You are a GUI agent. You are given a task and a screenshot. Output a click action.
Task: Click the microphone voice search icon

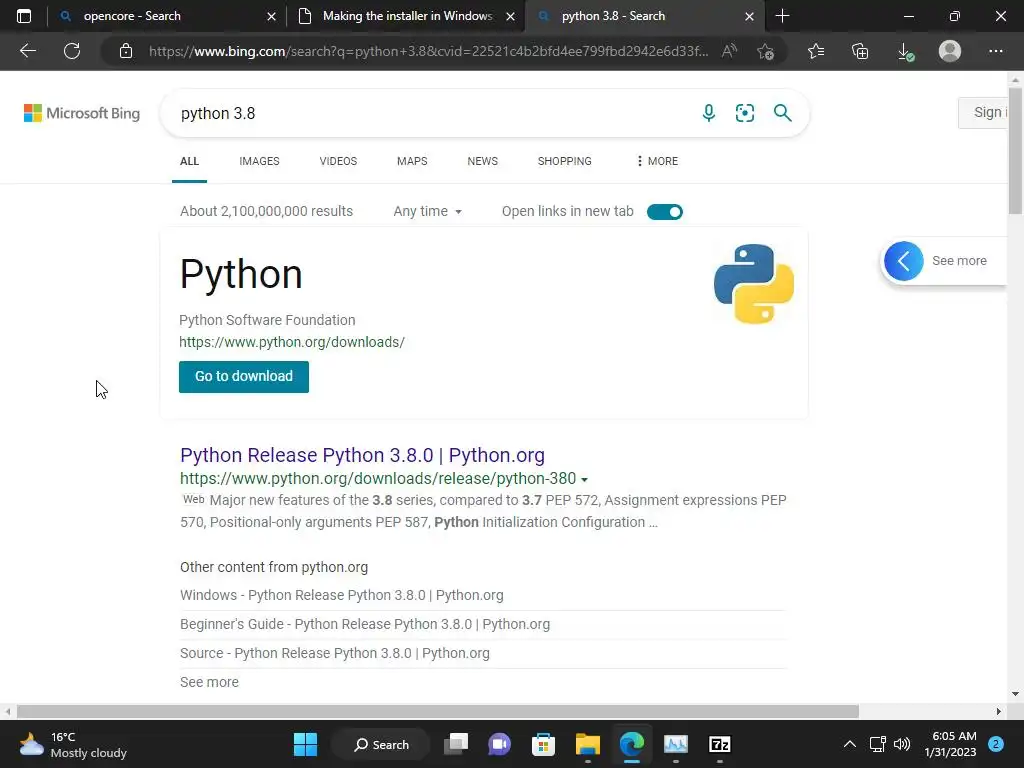click(x=709, y=113)
